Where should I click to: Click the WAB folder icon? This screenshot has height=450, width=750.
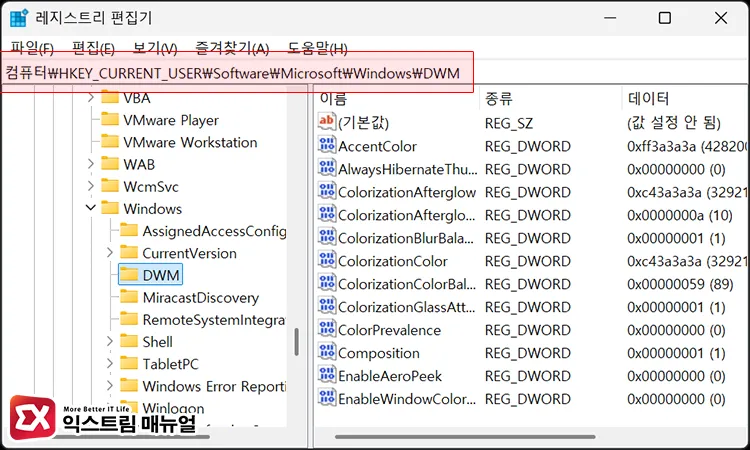(x=110, y=164)
